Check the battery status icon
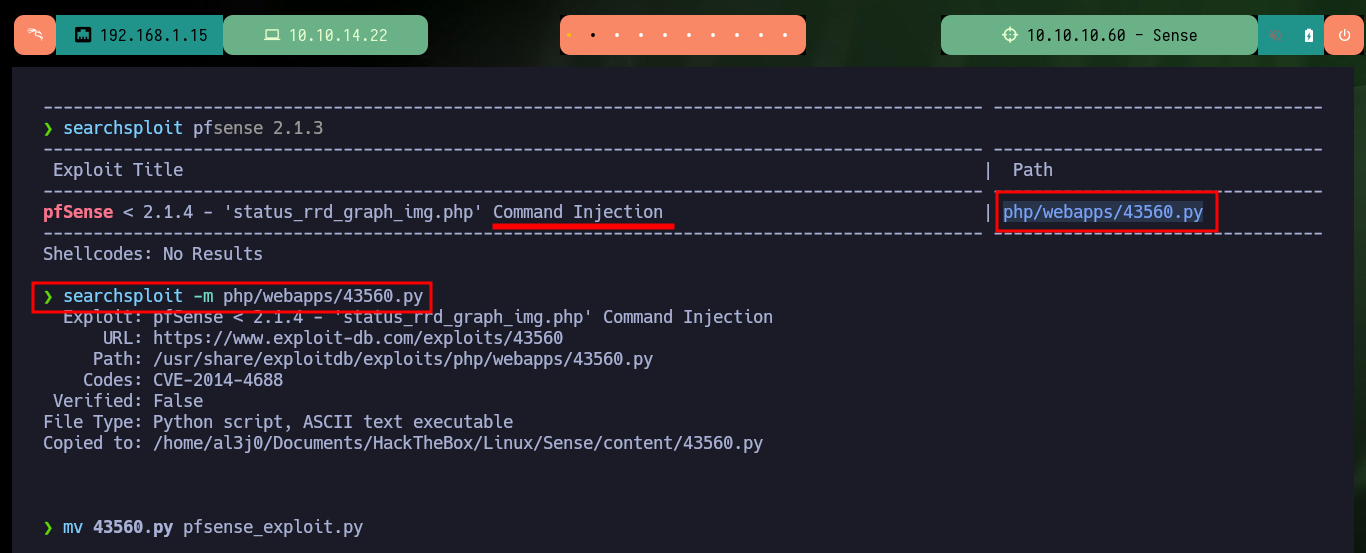 click(1309, 35)
